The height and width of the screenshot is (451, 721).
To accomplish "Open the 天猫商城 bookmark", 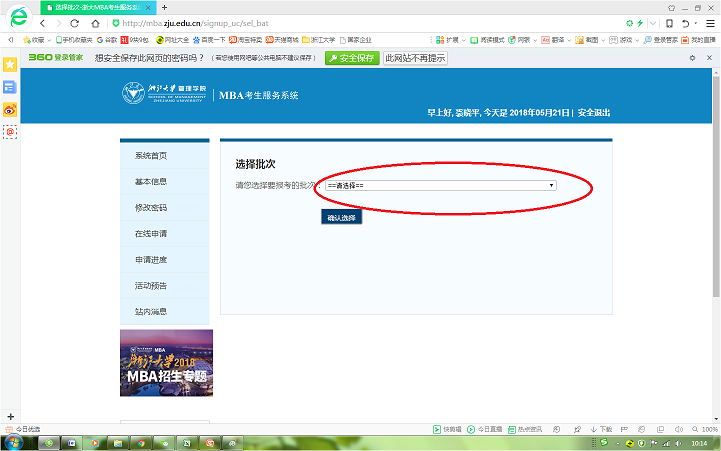I will coord(282,40).
